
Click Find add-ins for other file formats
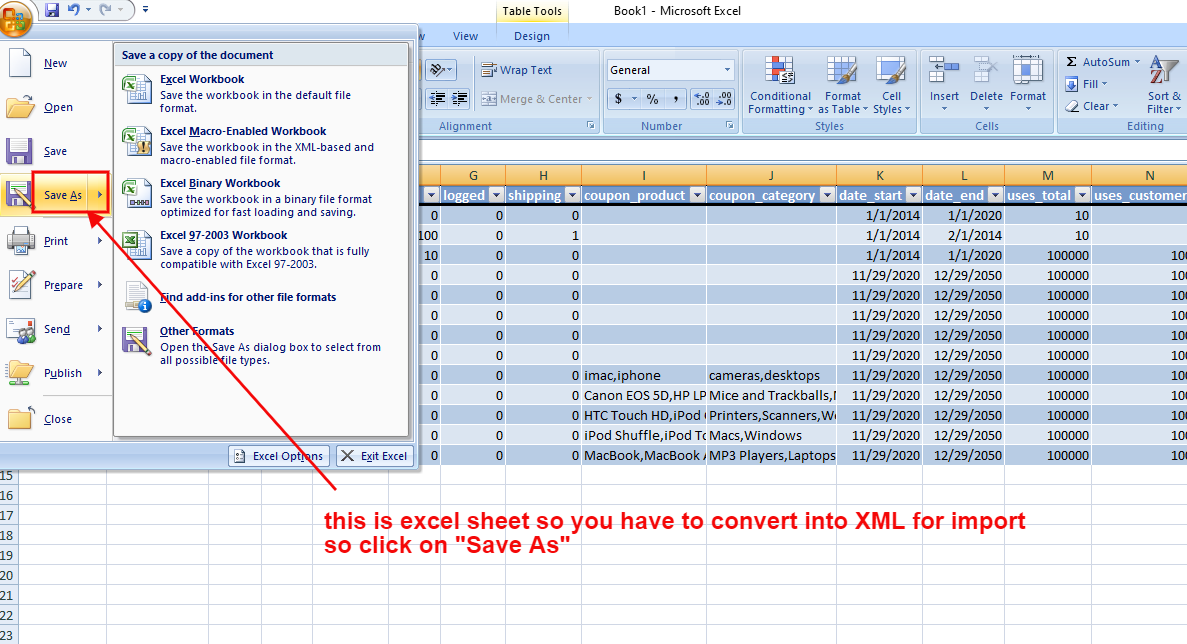pyautogui.click(x=261, y=297)
